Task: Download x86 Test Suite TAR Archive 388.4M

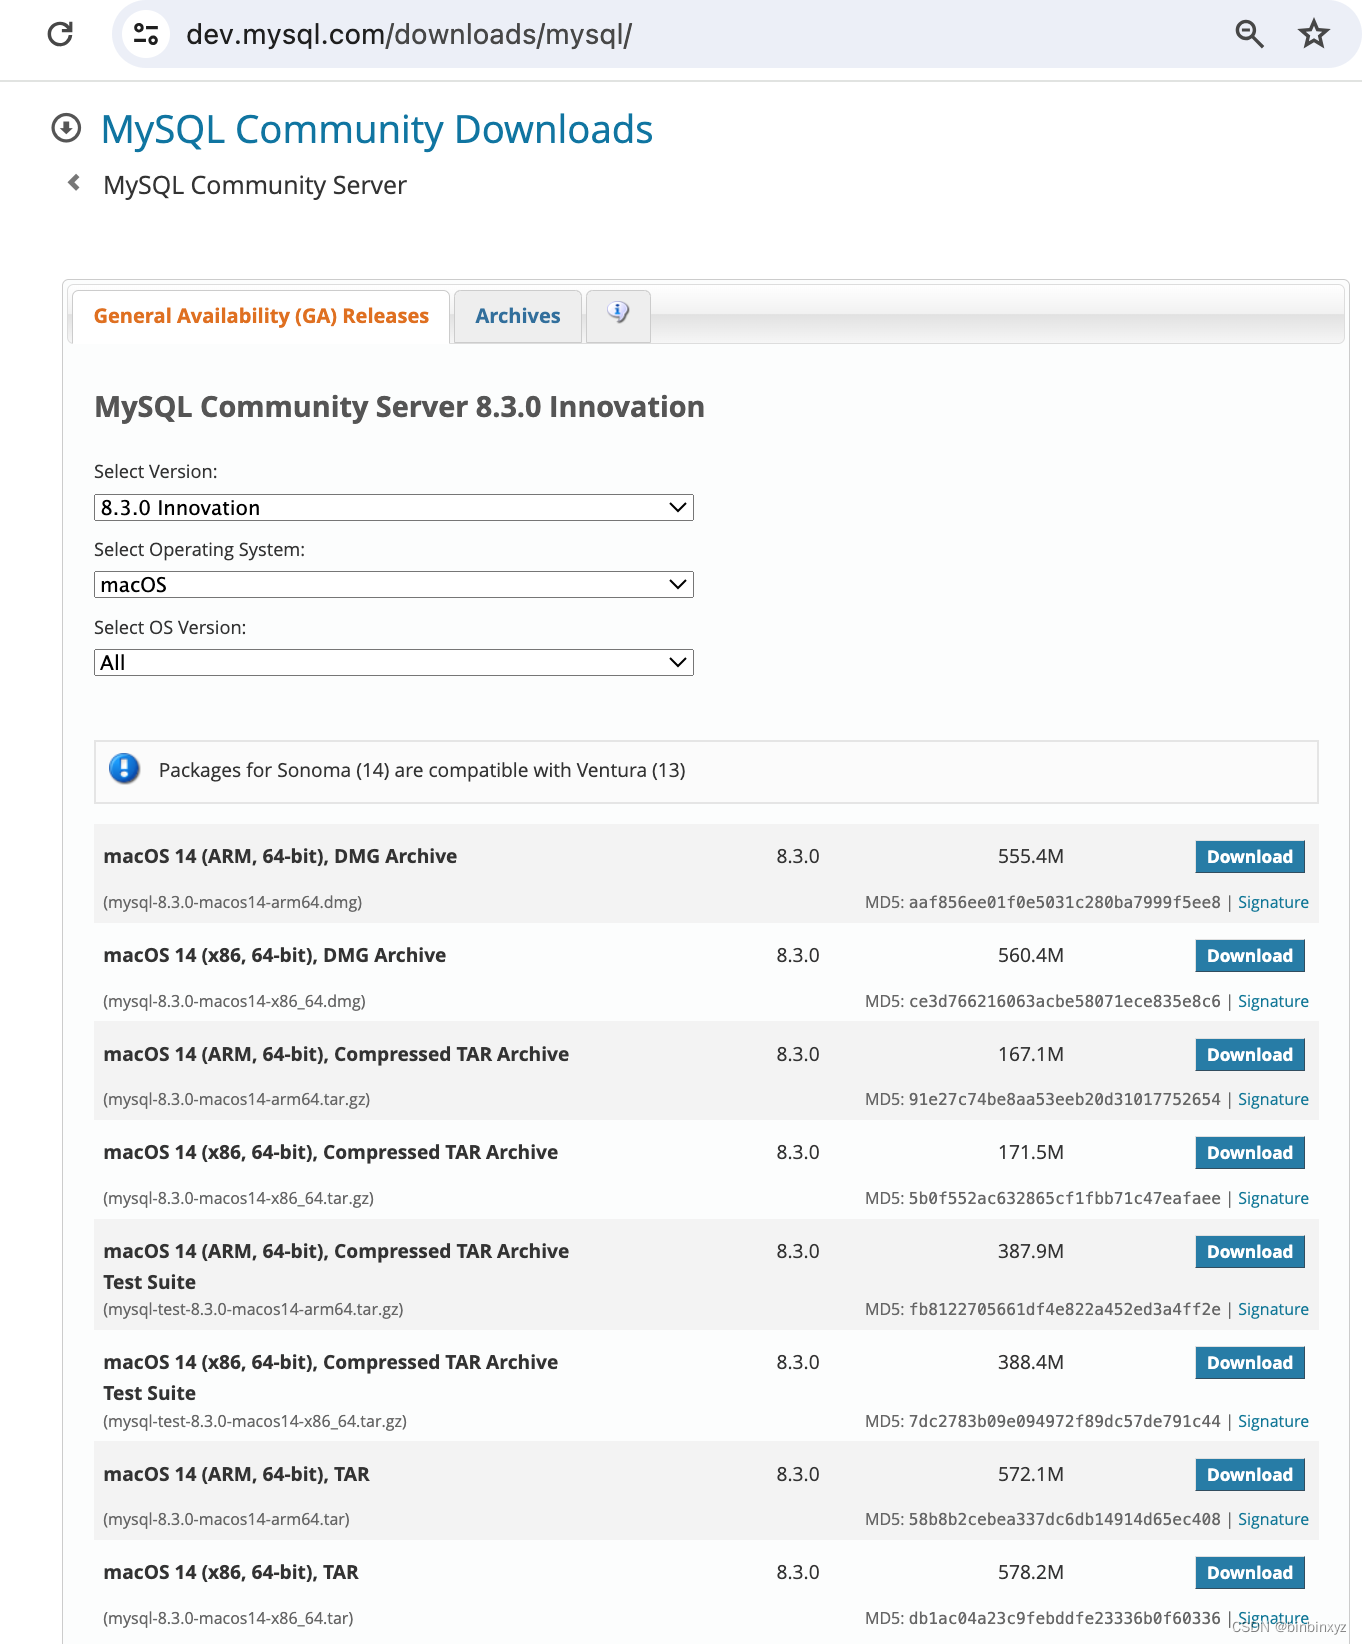Action: [x=1250, y=1362]
